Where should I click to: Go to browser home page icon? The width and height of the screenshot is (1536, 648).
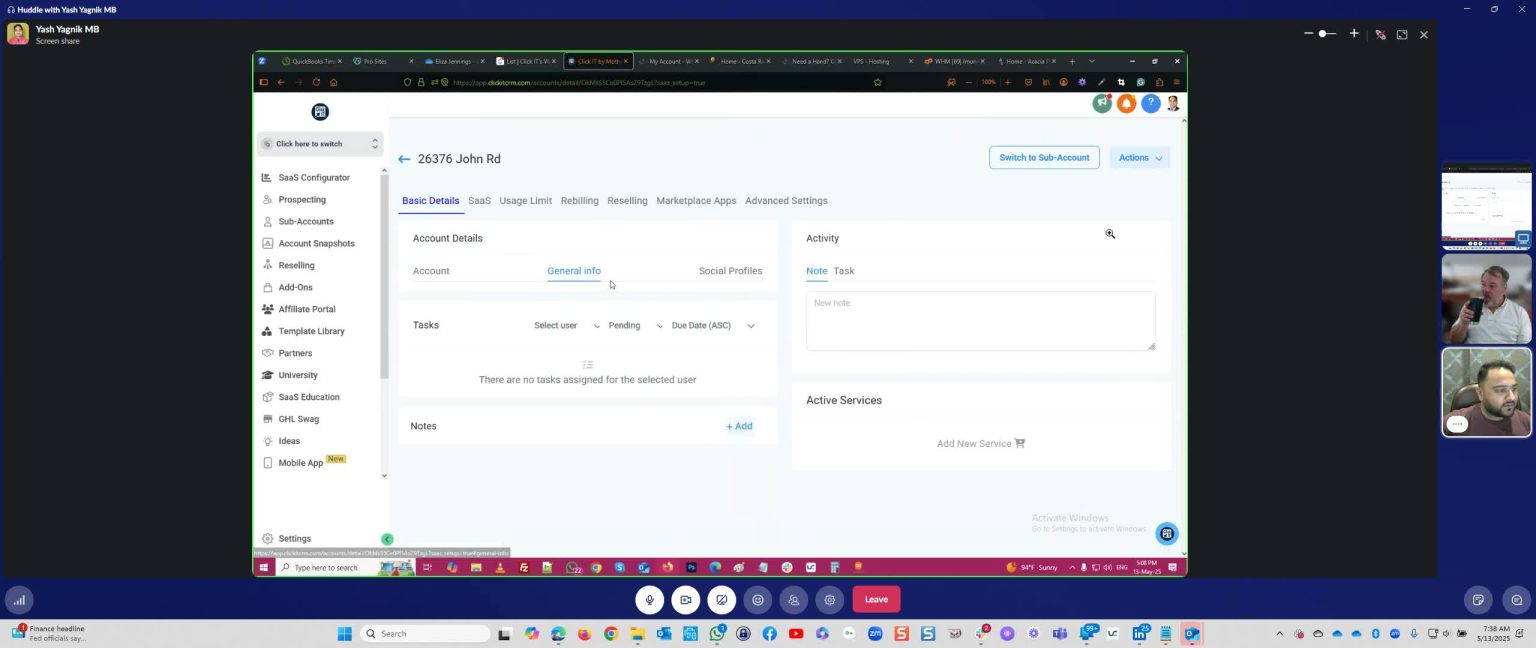333,82
